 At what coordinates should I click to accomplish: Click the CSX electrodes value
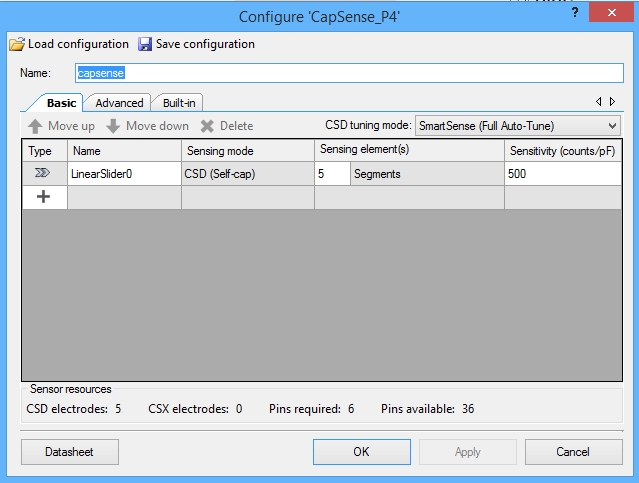click(x=239, y=409)
